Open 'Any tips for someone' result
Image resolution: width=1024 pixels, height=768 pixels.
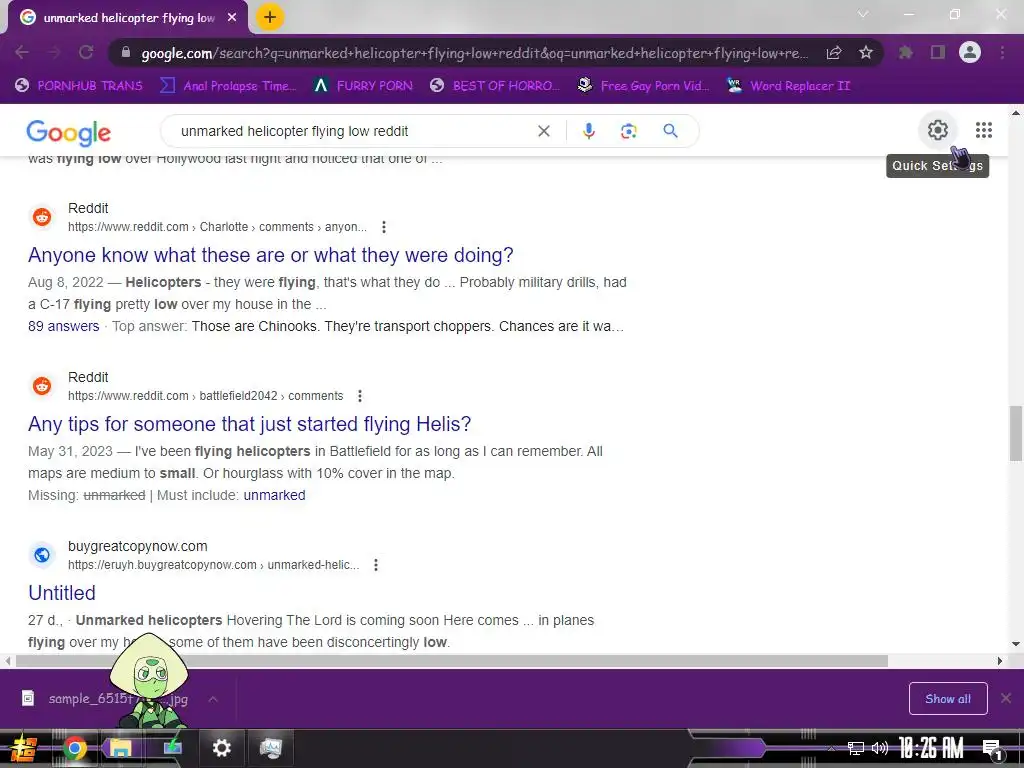click(x=249, y=424)
